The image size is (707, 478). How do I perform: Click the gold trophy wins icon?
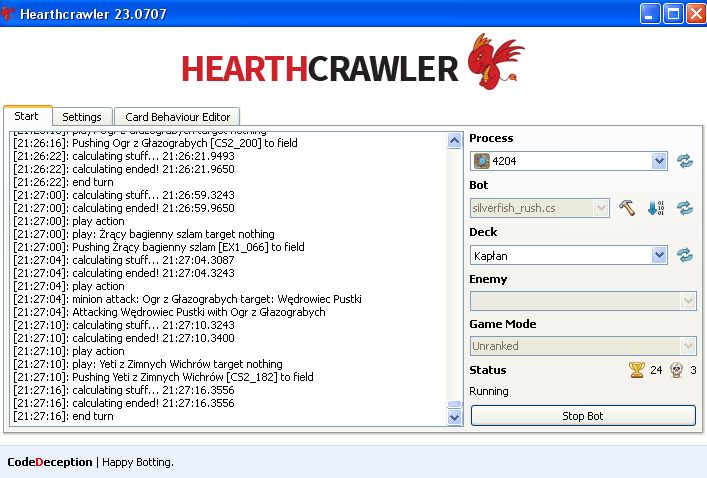(x=637, y=370)
